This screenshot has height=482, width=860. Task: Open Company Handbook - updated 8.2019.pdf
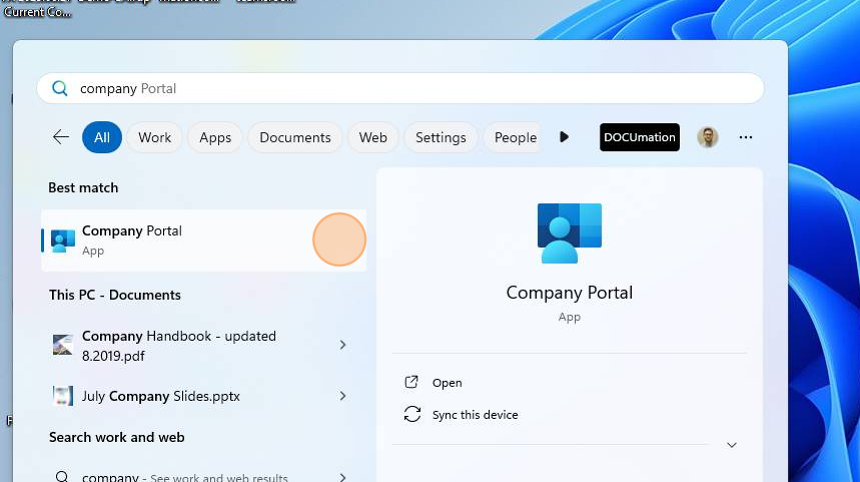[204, 345]
